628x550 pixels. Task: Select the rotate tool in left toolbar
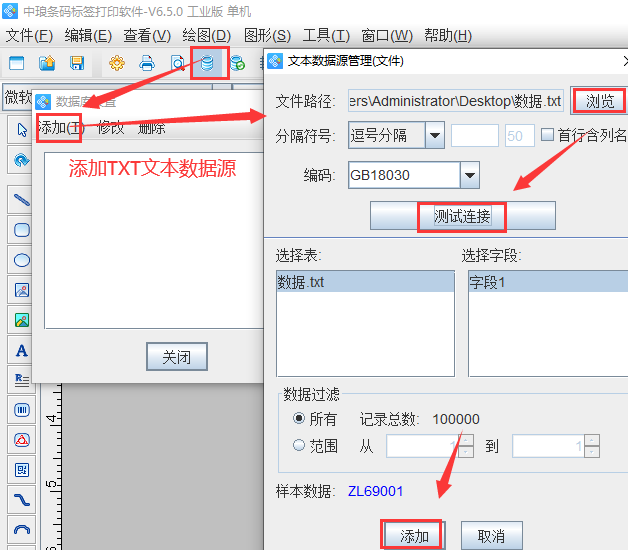(22, 160)
